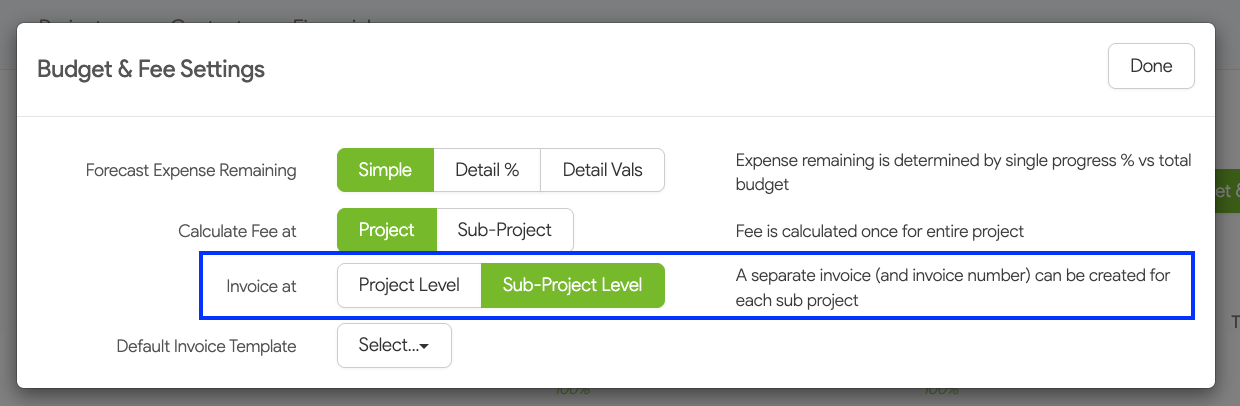Click the Calculate Fee at label

(x=237, y=231)
